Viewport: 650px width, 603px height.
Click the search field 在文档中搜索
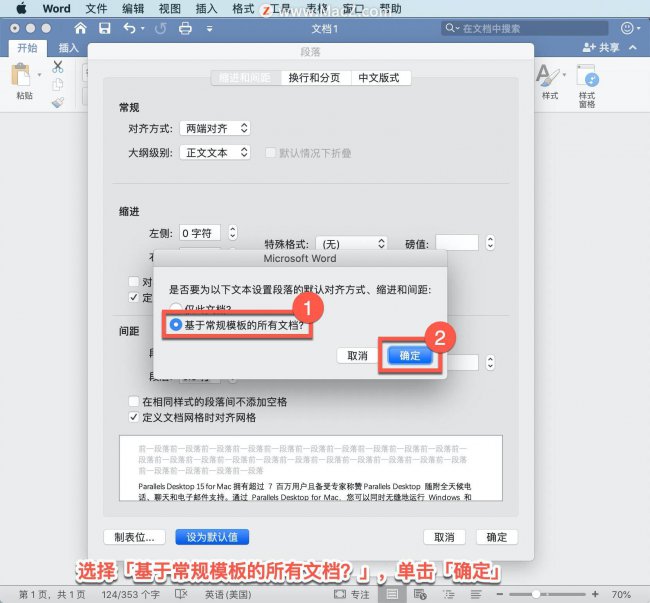pyautogui.click(x=525, y=28)
